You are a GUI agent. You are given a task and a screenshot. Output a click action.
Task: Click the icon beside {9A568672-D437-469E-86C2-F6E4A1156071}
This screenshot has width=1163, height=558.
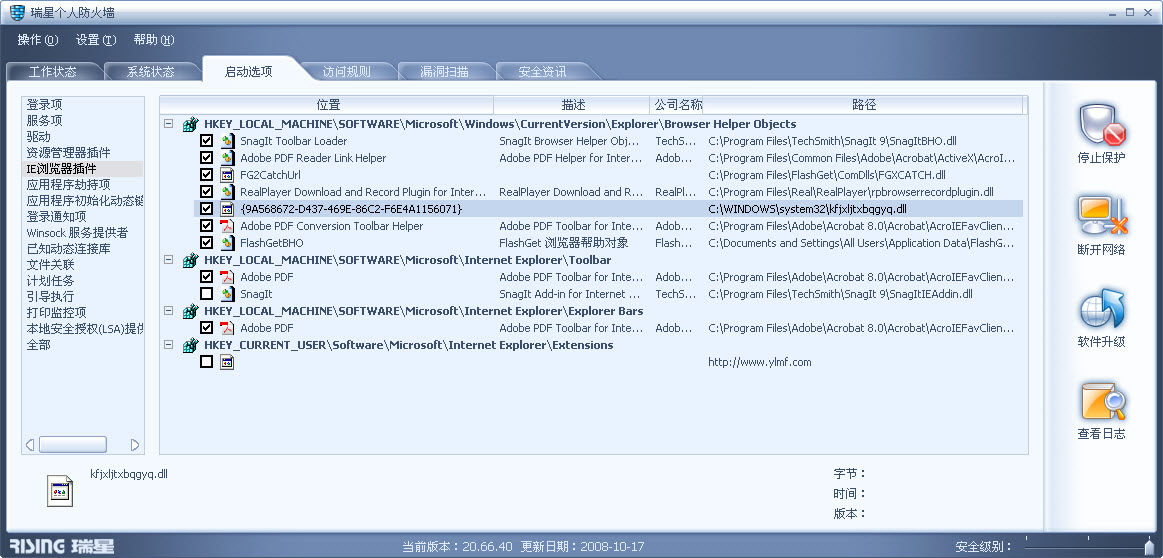(x=227, y=209)
